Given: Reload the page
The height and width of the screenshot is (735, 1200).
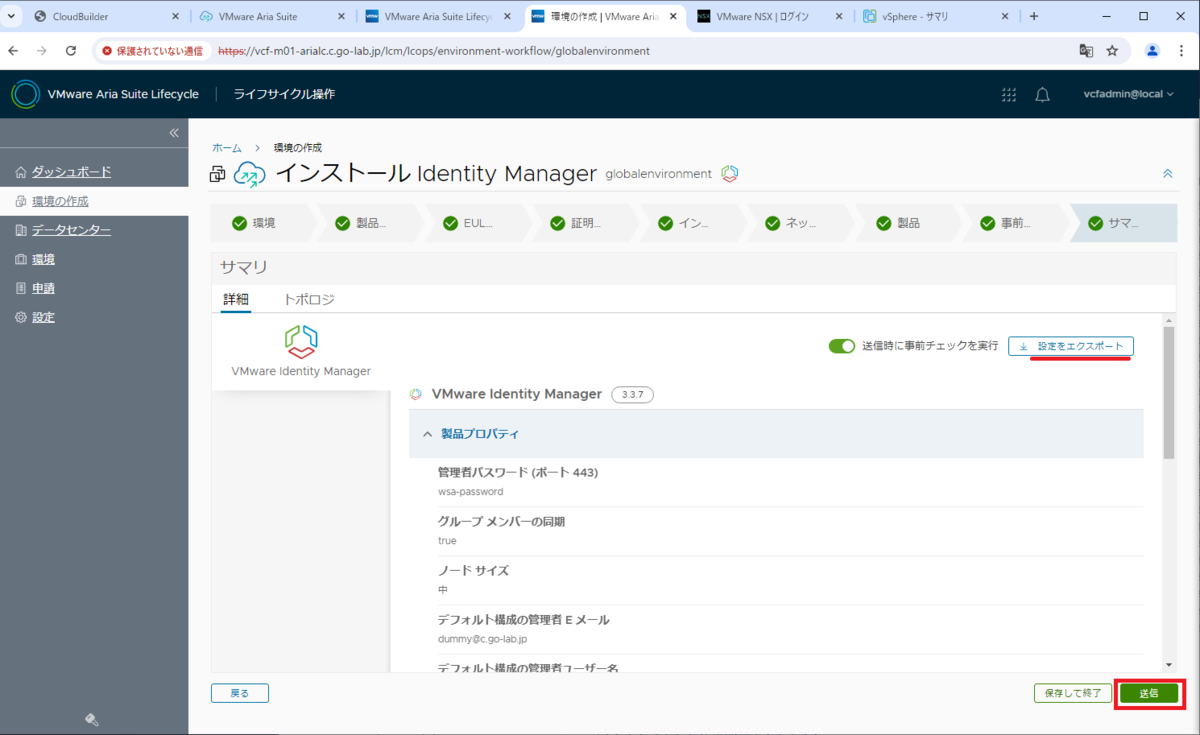Looking at the screenshot, I should click(x=71, y=50).
